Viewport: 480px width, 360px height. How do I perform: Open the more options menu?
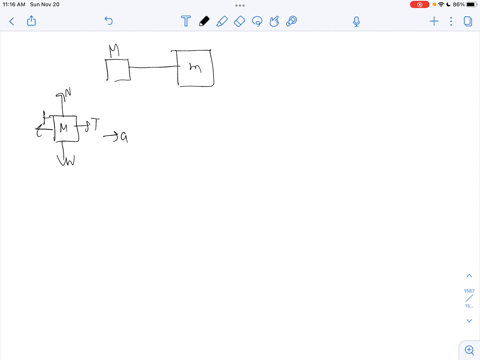point(451,21)
